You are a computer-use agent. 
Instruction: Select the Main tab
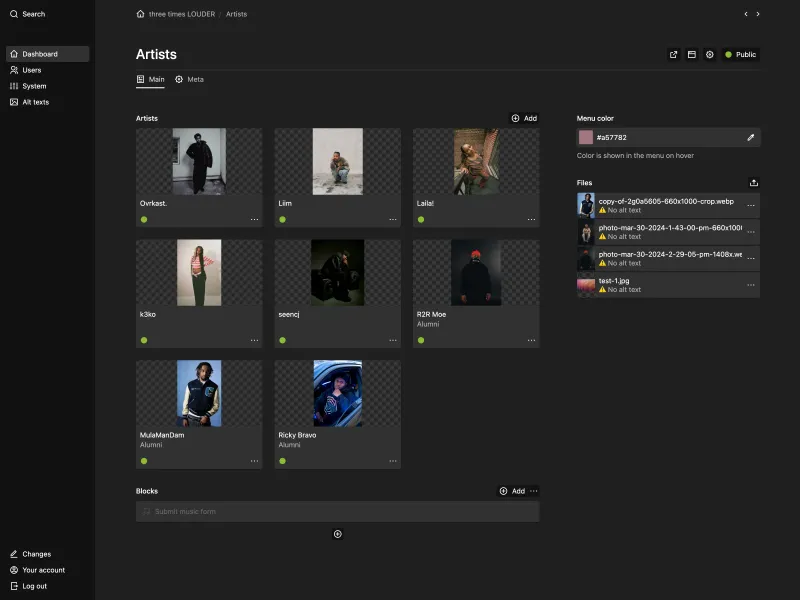[x=153, y=79]
